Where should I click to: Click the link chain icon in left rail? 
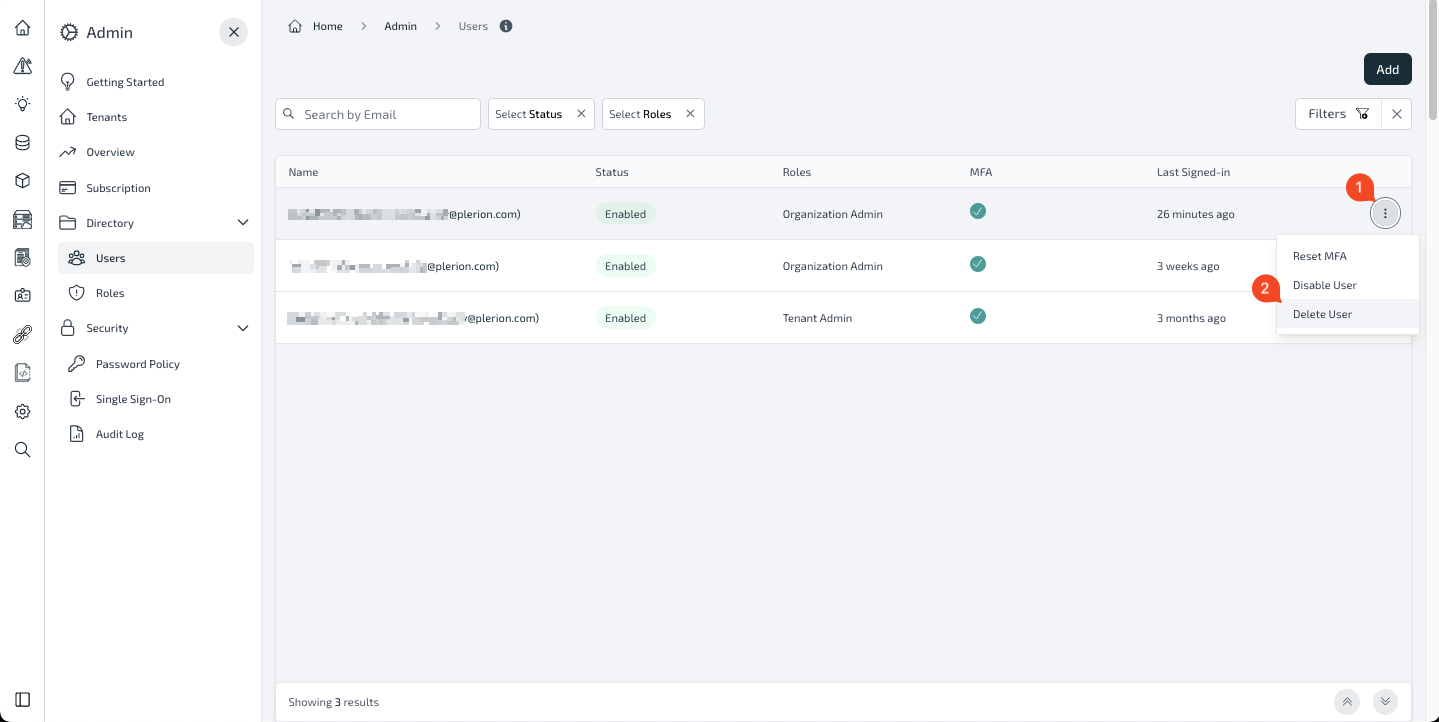pyautogui.click(x=22, y=334)
